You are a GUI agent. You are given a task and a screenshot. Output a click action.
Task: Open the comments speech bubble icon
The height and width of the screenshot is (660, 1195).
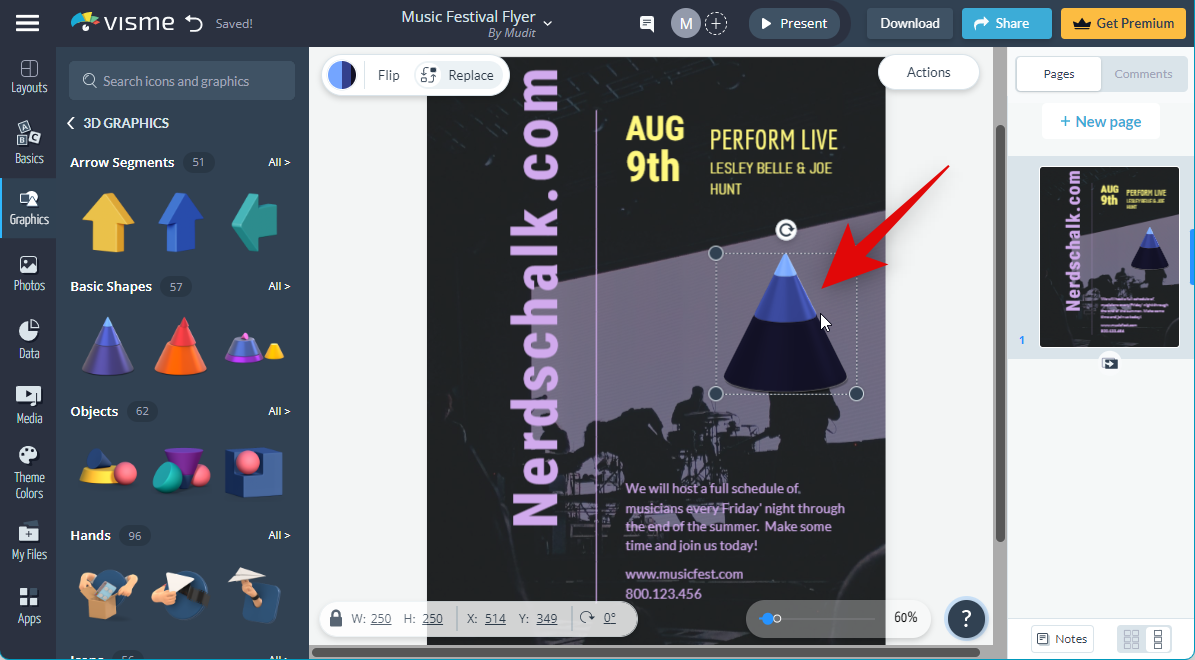tap(647, 24)
